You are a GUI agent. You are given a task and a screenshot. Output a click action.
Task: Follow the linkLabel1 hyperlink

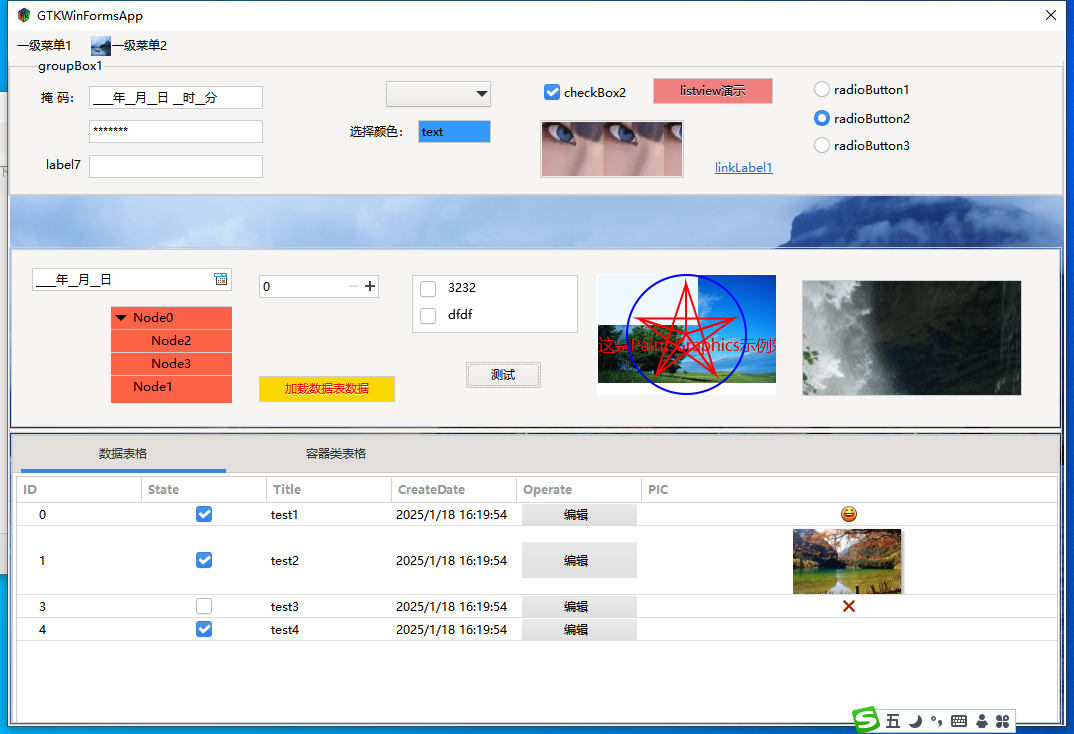743,168
